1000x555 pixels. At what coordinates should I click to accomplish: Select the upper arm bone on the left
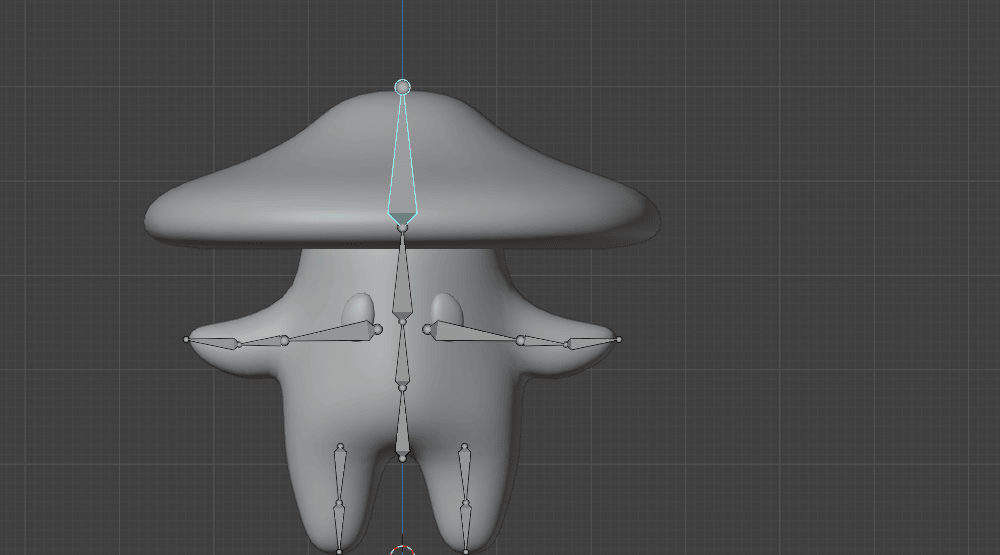(x=330, y=334)
